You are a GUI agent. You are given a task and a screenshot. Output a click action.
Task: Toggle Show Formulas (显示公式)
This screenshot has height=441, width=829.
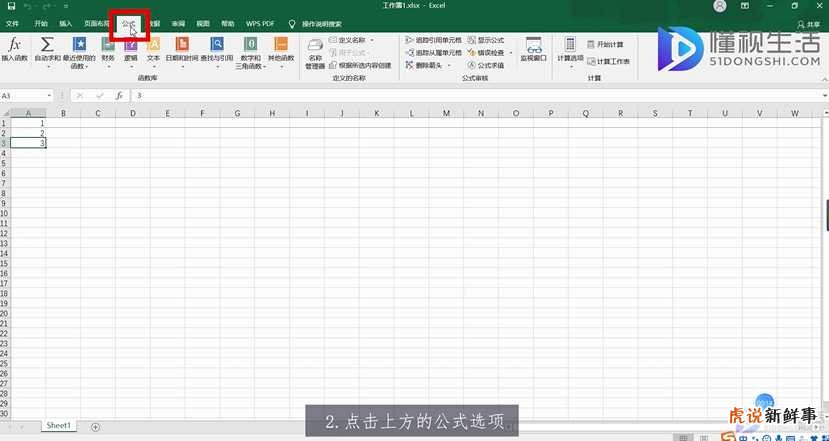pyautogui.click(x=486, y=40)
